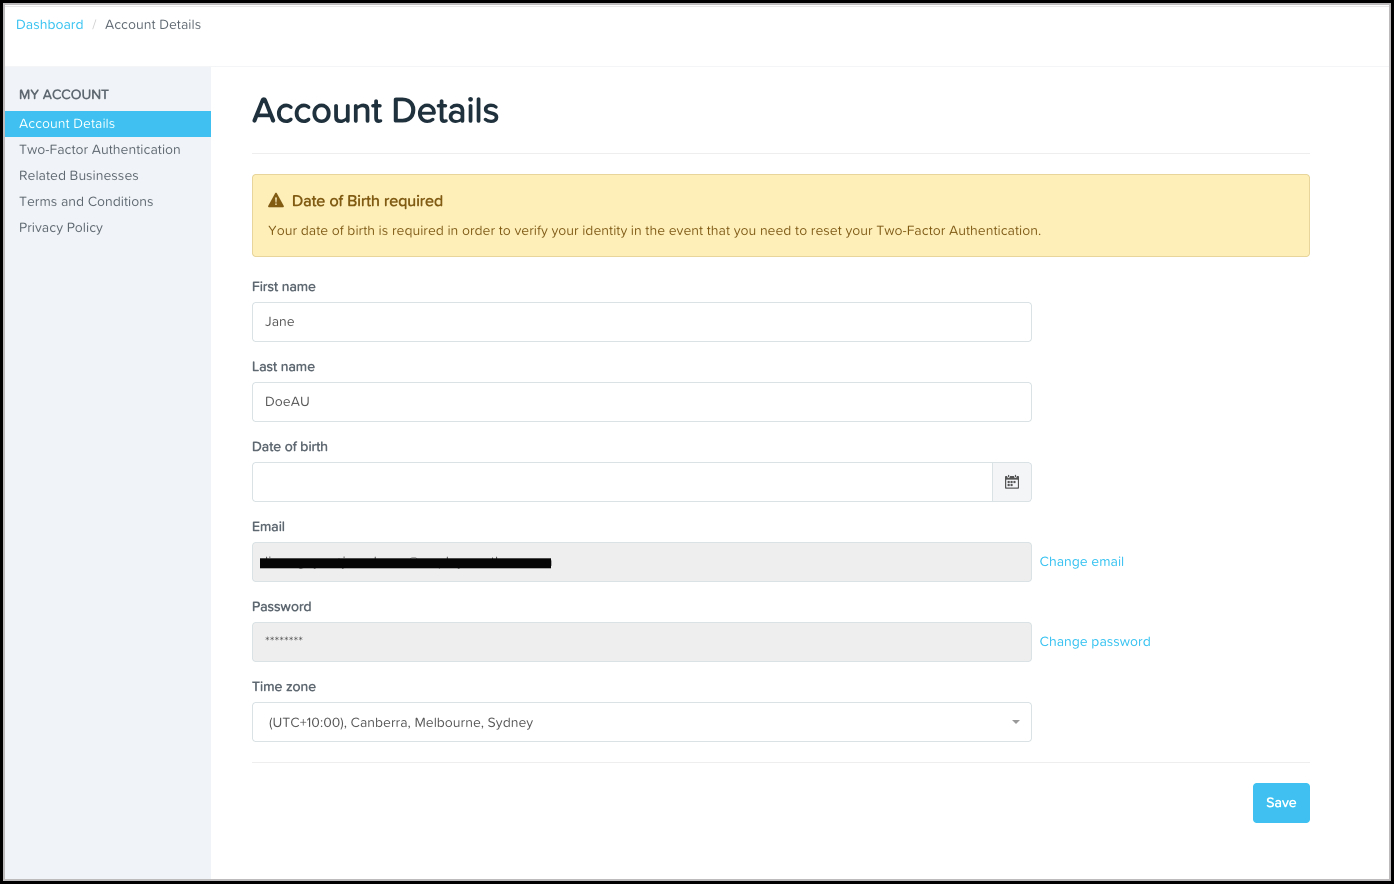Click the Change email link
Viewport: 1394px width, 884px height.
1081,561
